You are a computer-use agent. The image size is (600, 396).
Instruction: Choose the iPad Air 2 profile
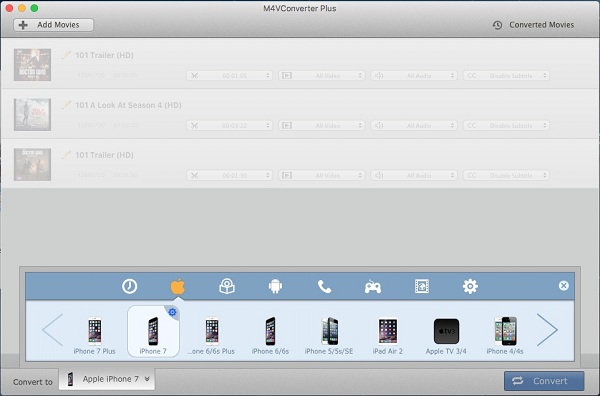point(388,335)
